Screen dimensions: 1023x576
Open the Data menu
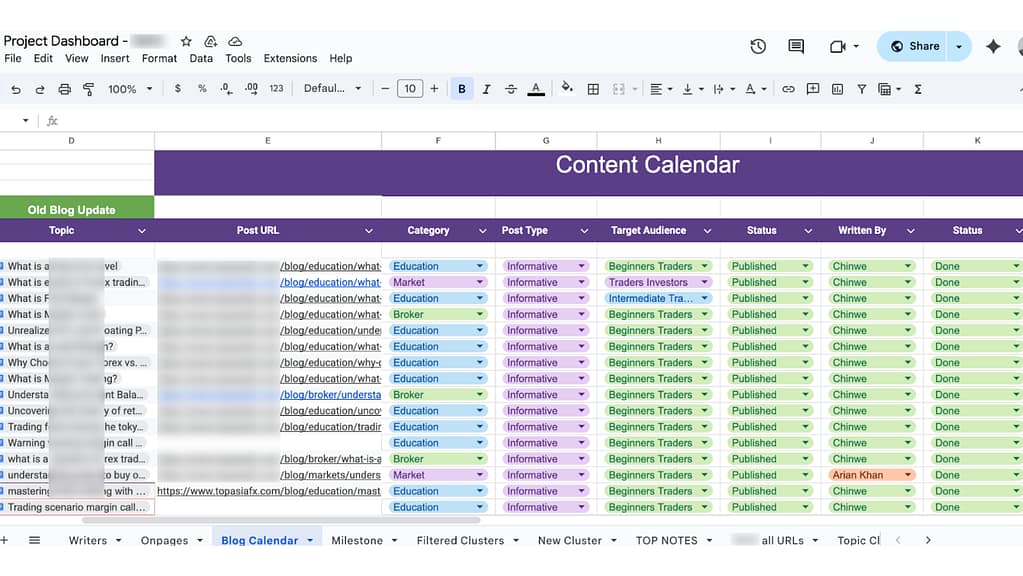(201, 58)
